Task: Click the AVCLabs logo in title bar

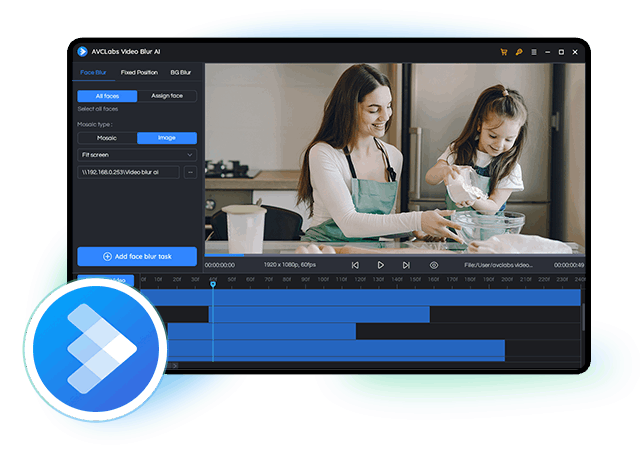Action: coord(82,51)
